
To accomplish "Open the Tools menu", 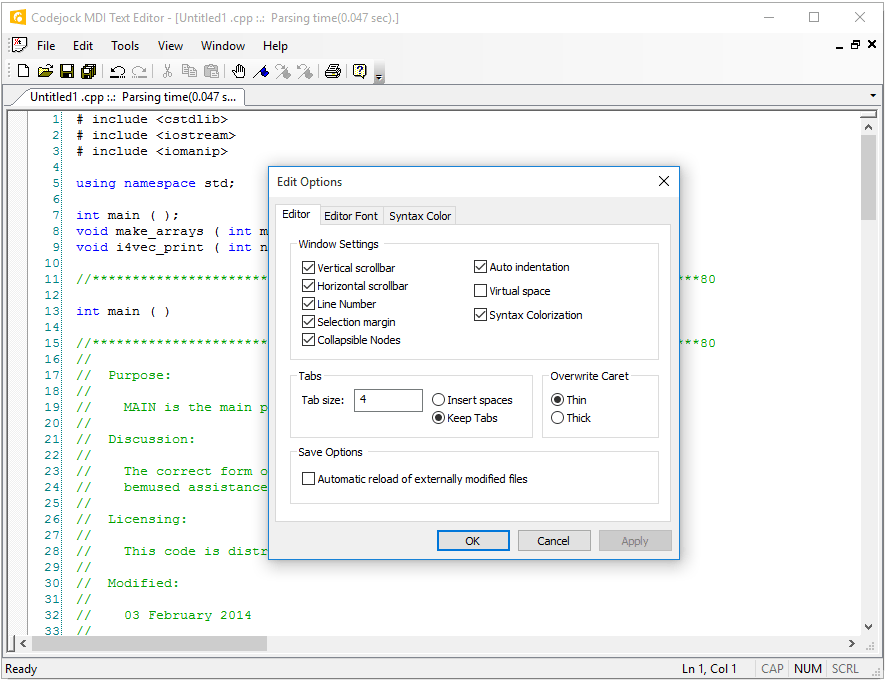I will (x=124, y=45).
